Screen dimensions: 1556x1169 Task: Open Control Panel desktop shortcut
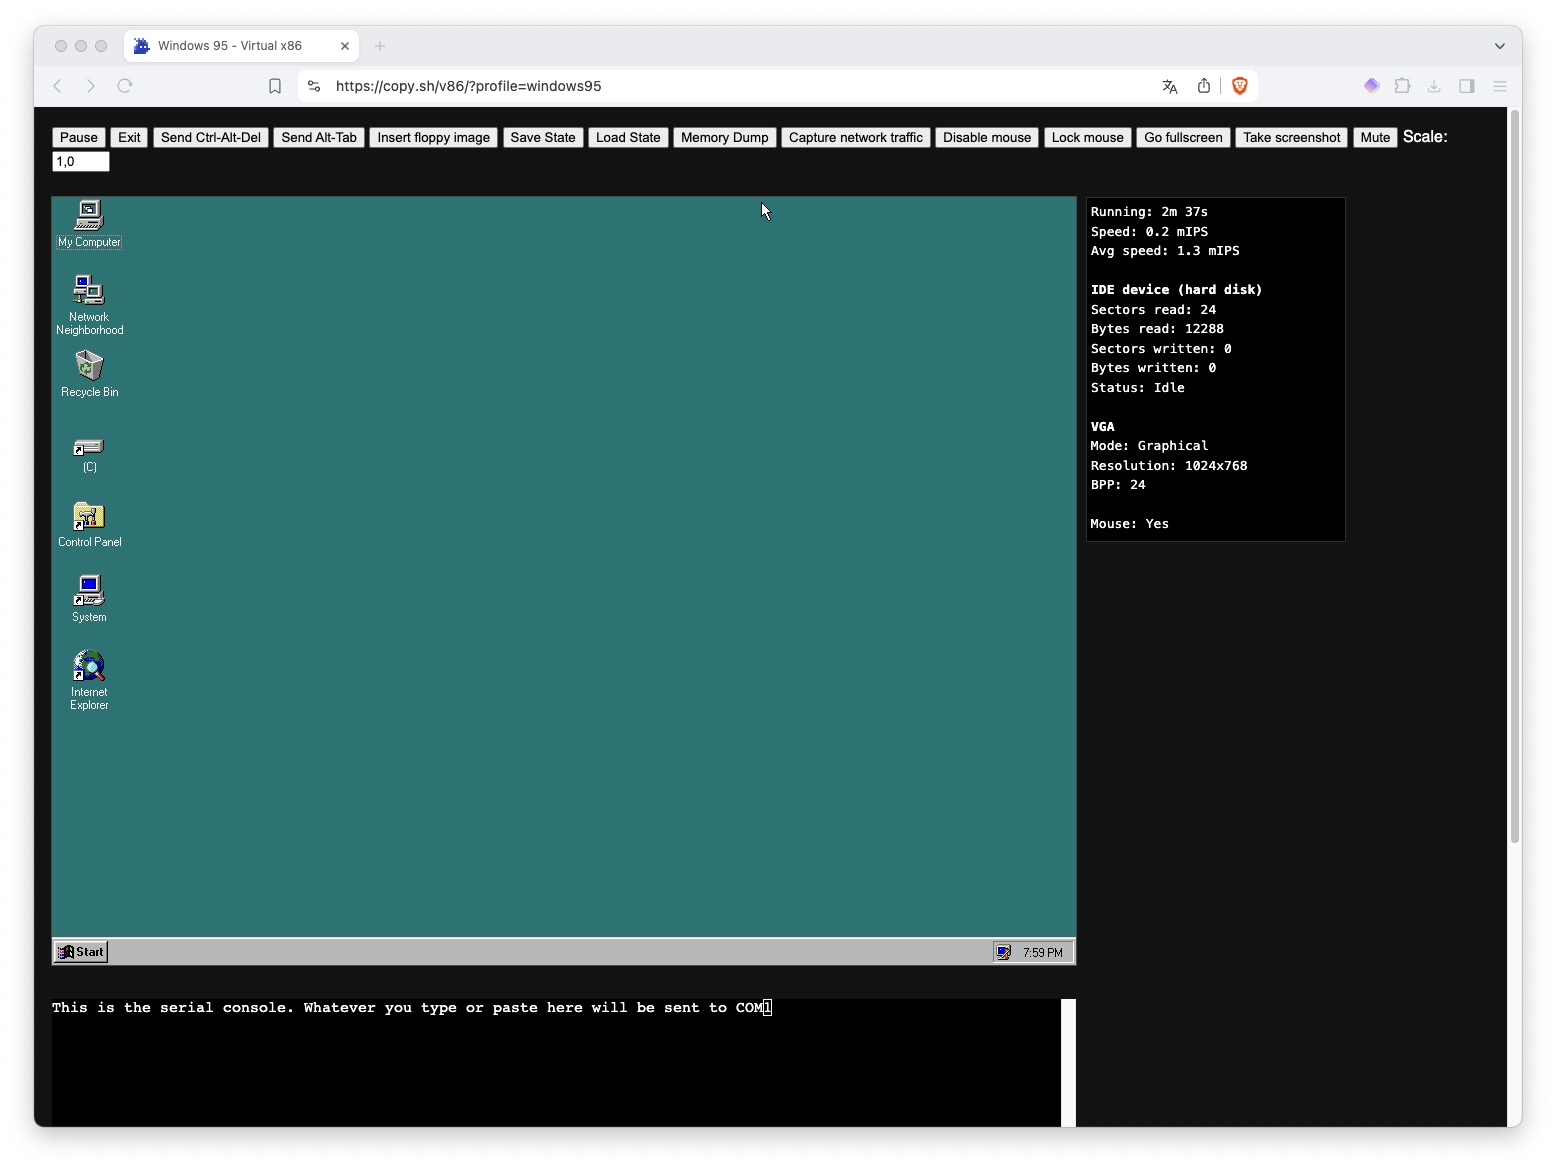pyautogui.click(x=89, y=517)
